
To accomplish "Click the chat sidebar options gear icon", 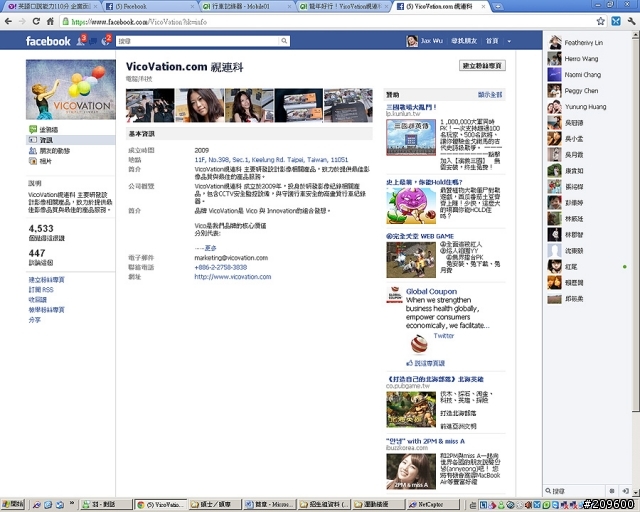I will (612, 491).
